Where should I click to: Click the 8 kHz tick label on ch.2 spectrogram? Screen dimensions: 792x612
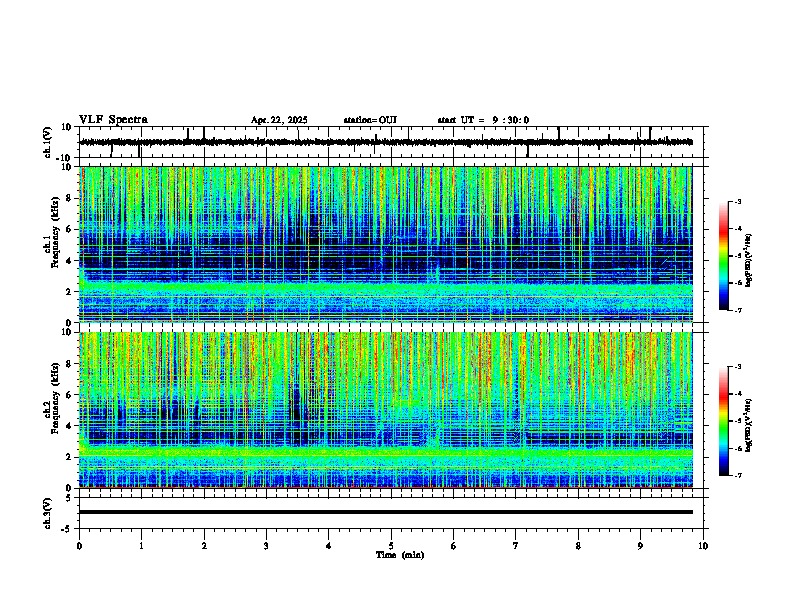click(69, 364)
